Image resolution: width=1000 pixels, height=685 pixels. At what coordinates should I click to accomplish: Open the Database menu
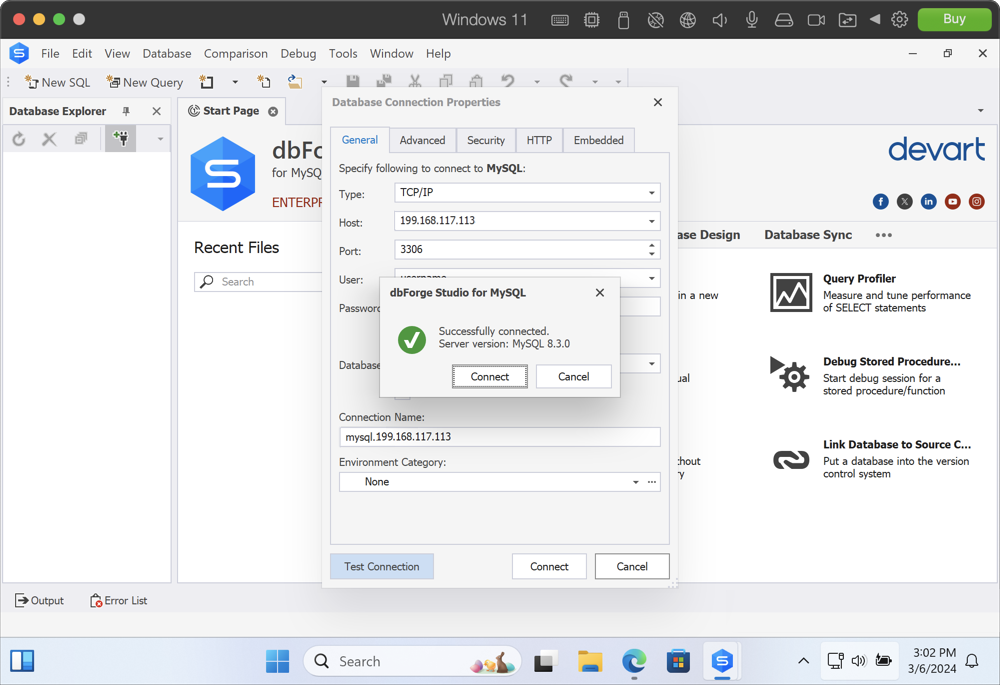[x=167, y=54]
